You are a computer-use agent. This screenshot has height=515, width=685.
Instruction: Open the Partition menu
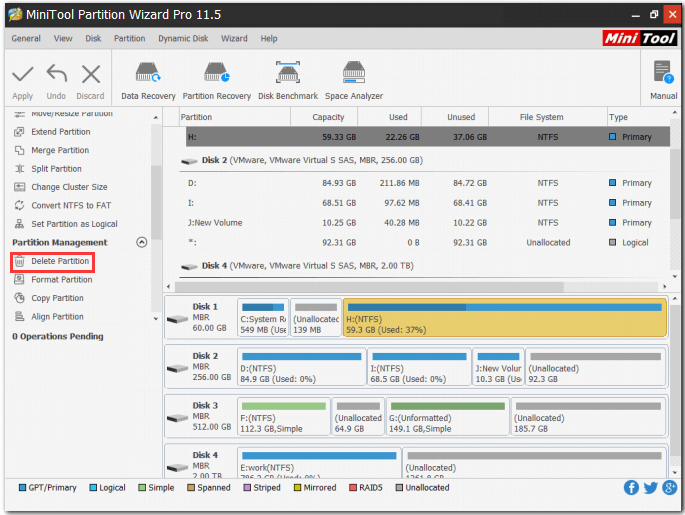pyautogui.click(x=129, y=38)
